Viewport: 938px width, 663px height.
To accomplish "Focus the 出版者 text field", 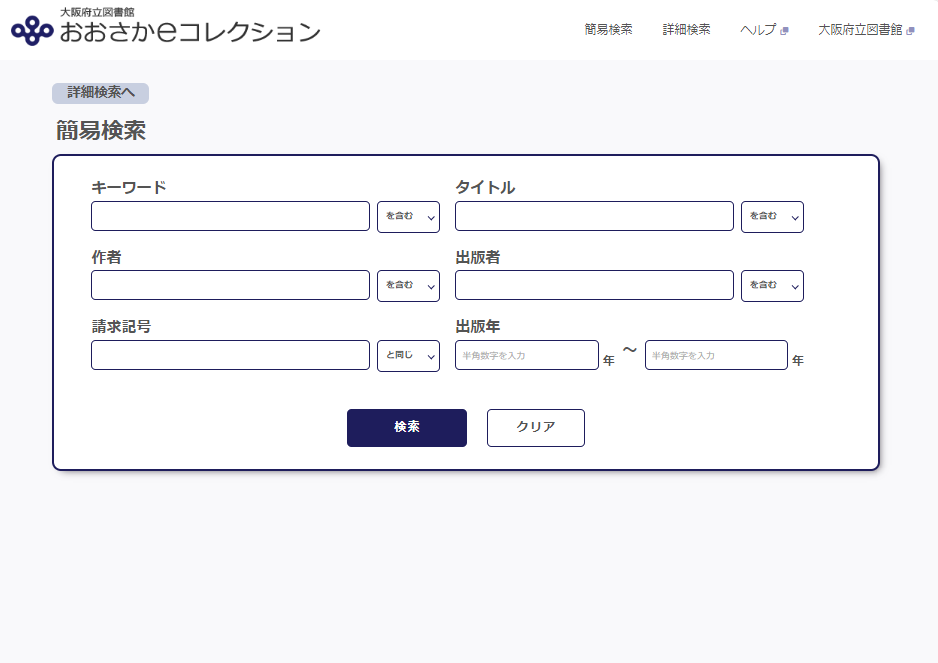I will coord(594,285).
